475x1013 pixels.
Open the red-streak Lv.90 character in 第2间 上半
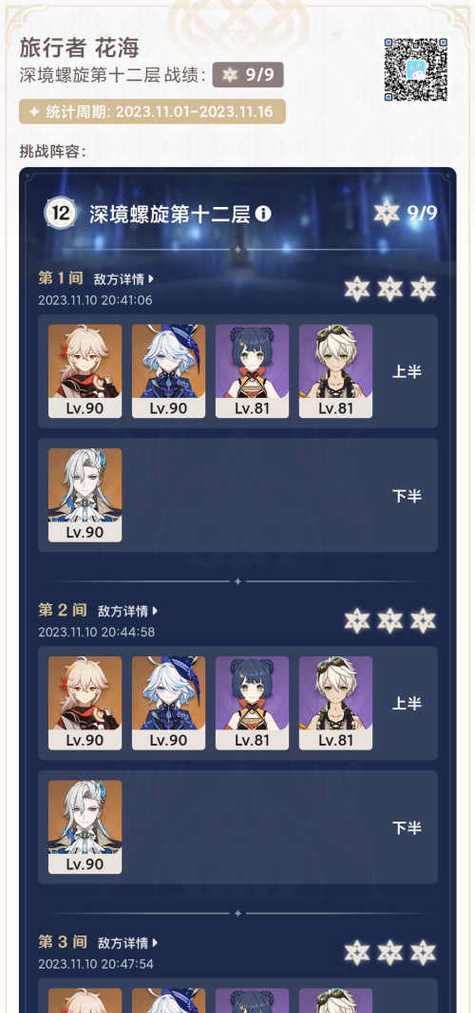point(85,703)
